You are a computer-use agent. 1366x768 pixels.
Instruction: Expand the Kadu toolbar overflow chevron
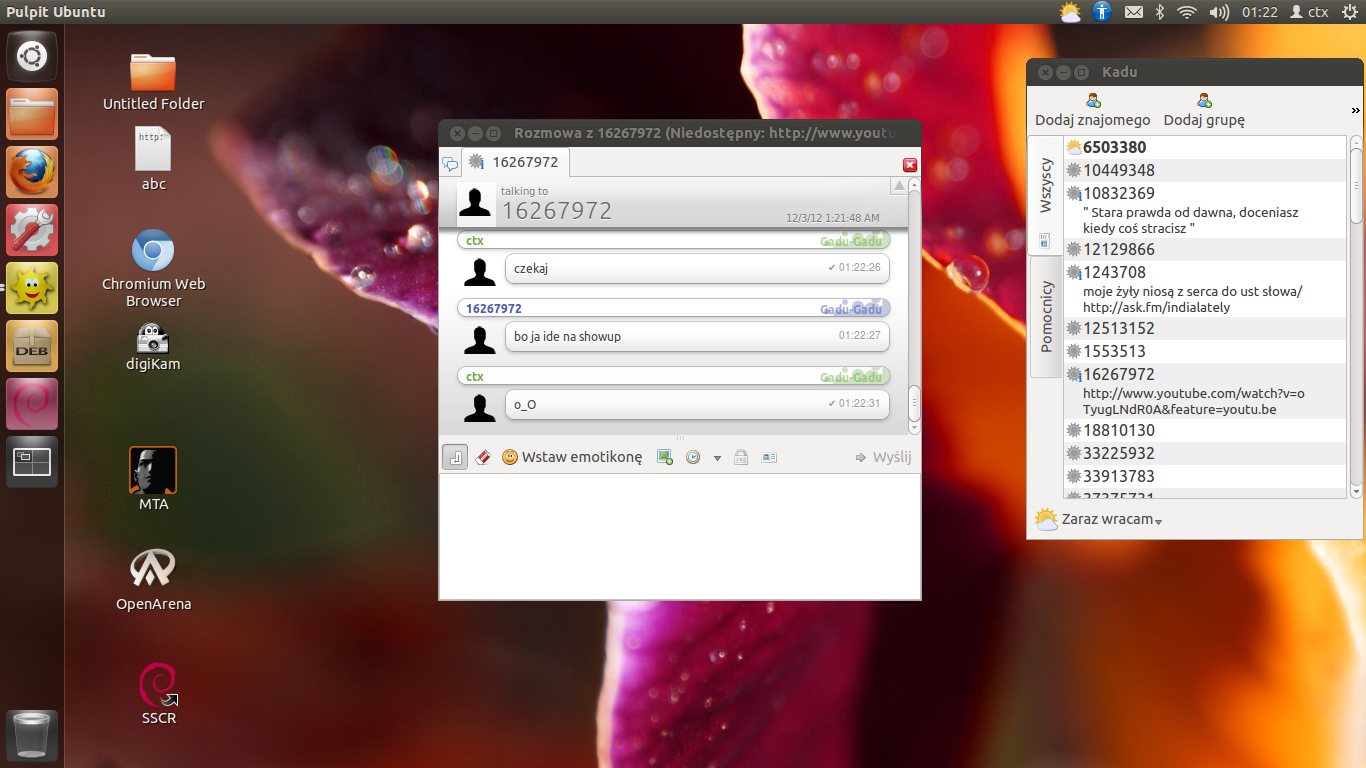point(1356,110)
